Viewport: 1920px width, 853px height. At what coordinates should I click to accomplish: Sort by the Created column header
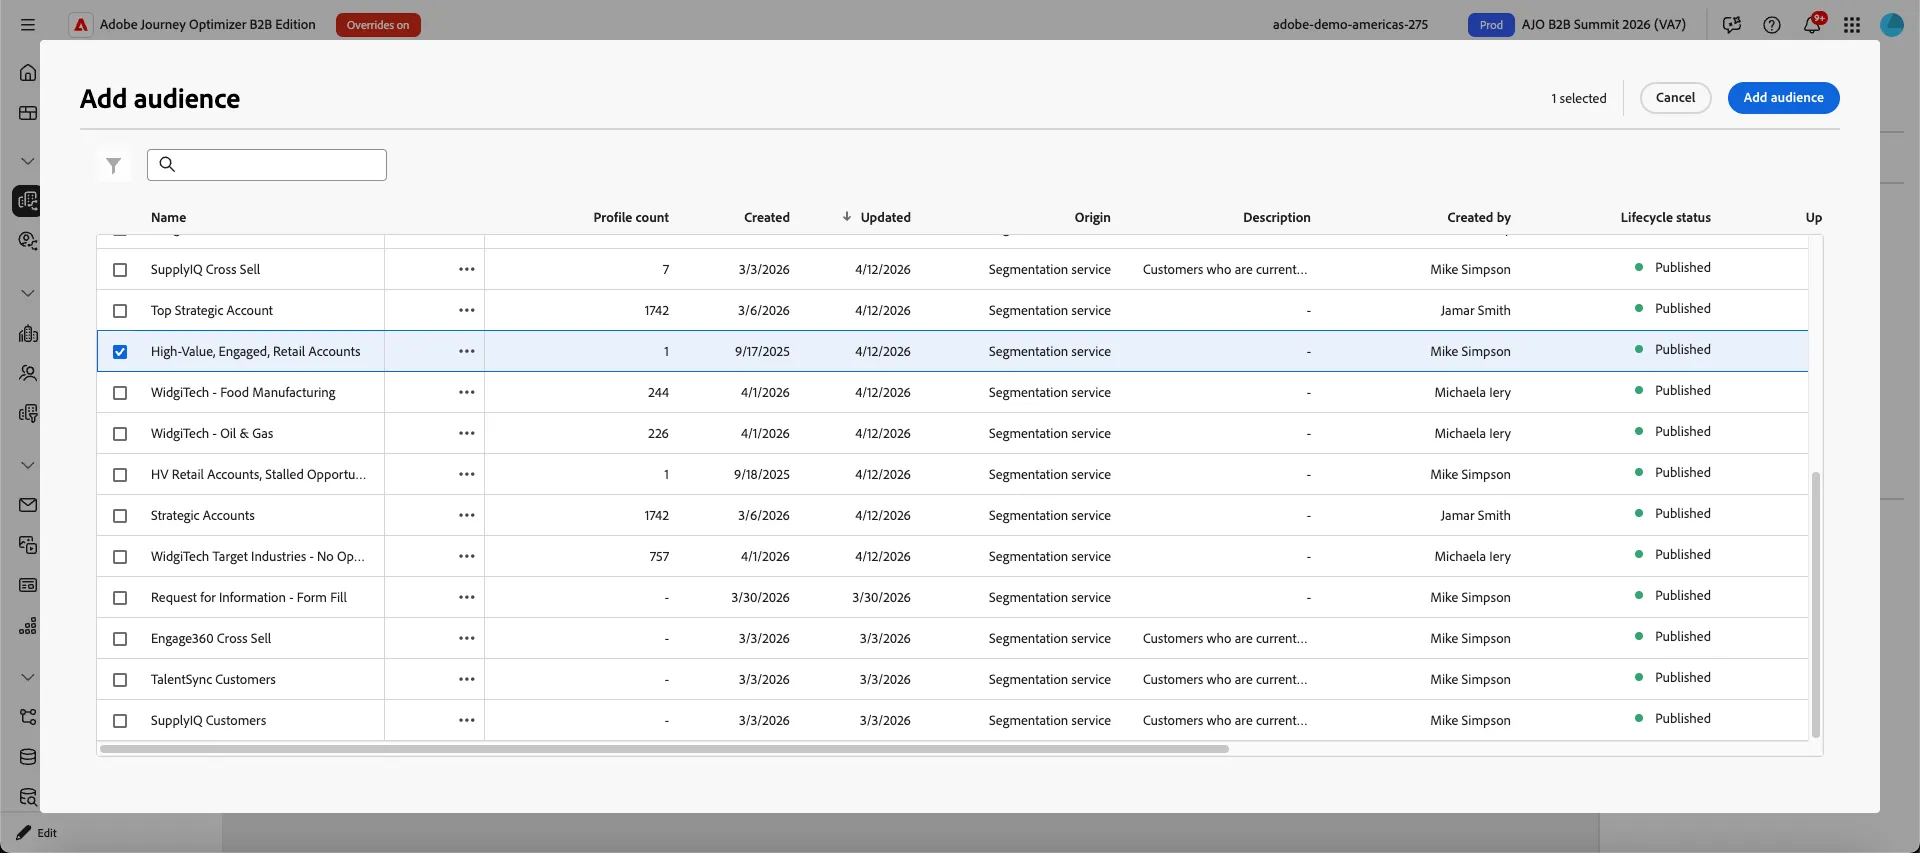(767, 217)
